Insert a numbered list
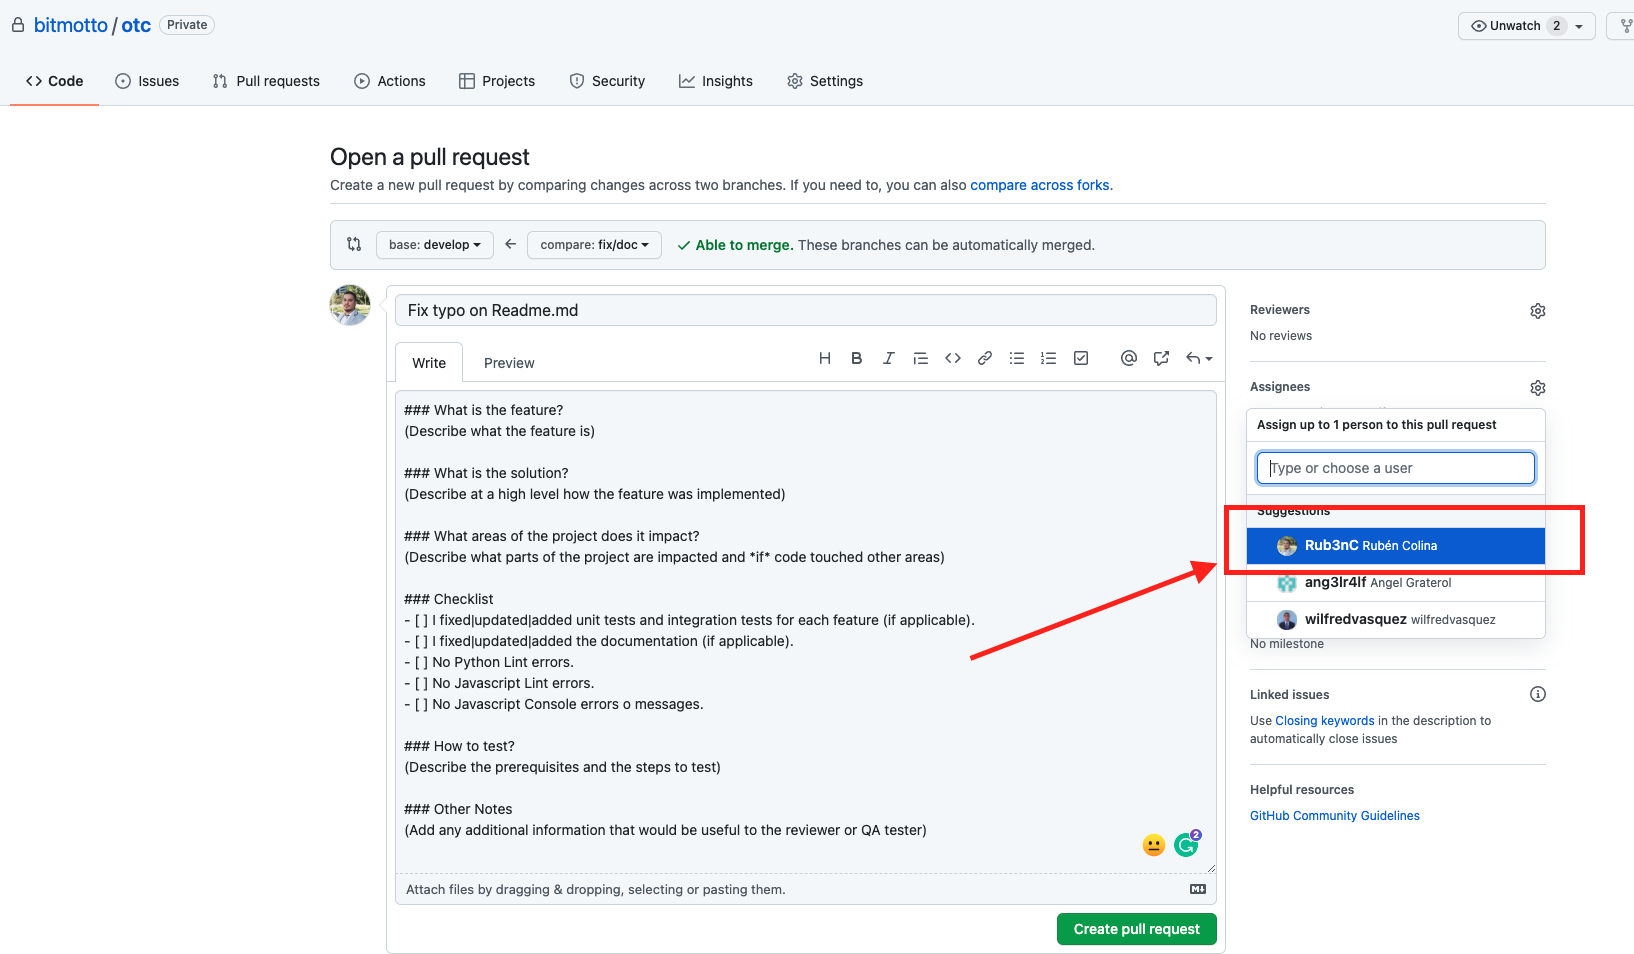The width and height of the screenshot is (1634, 954). (x=1048, y=358)
